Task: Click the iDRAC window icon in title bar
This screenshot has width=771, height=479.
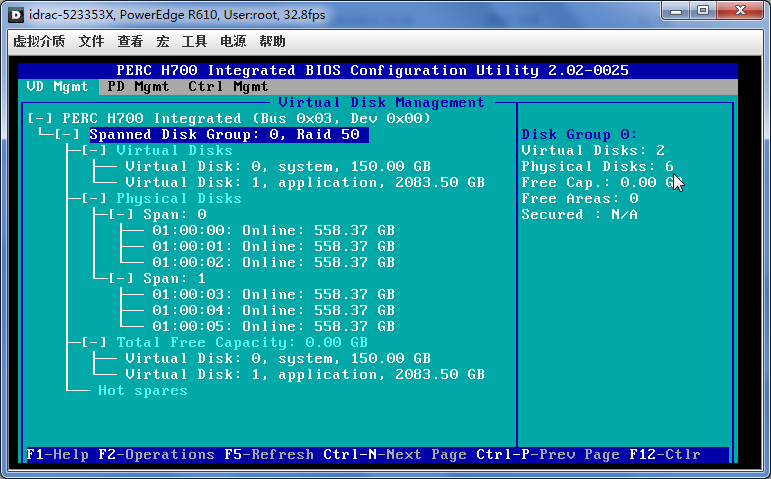Action: 16,15
